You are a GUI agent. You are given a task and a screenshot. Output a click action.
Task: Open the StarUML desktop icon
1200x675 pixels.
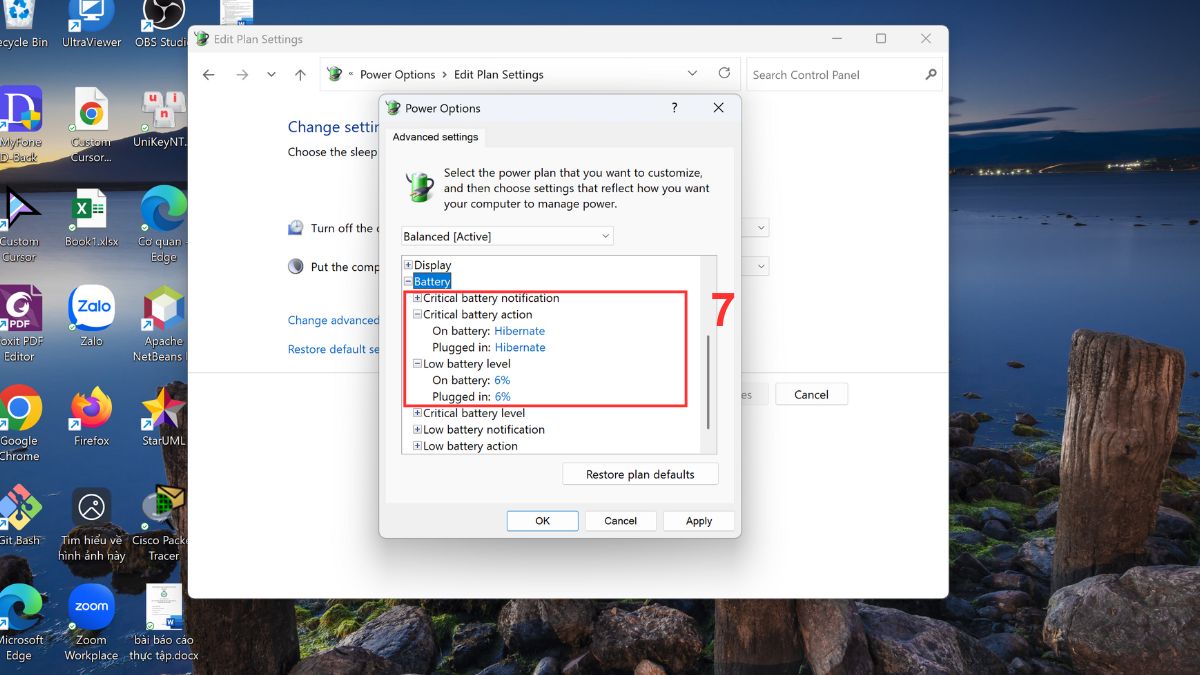click(x=163, y=410)
